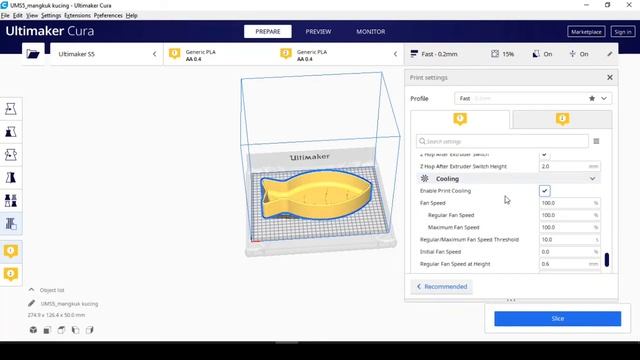This screenshot has width=640, height=360.
Task: Click pencil icon to rename the model
Action: tap(31, 303)
